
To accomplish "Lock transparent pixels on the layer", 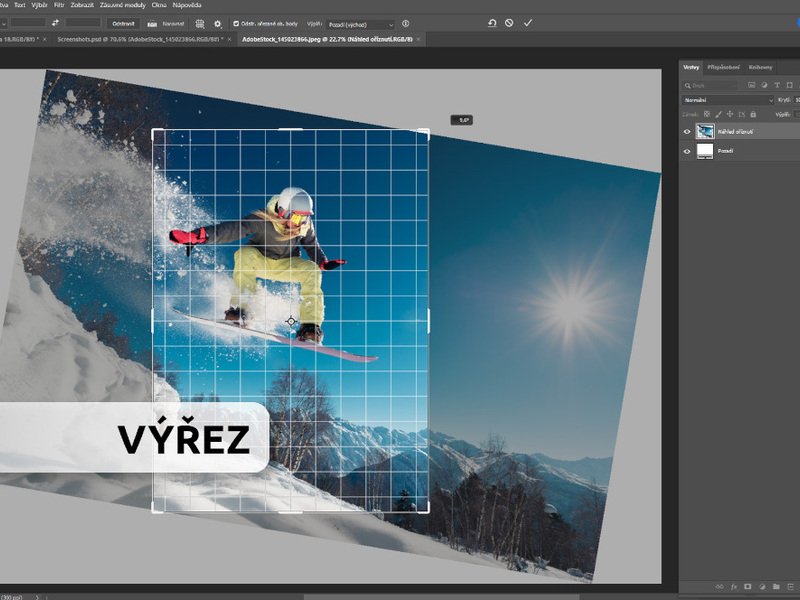I will pyautogui.click(x=707, y=114).
